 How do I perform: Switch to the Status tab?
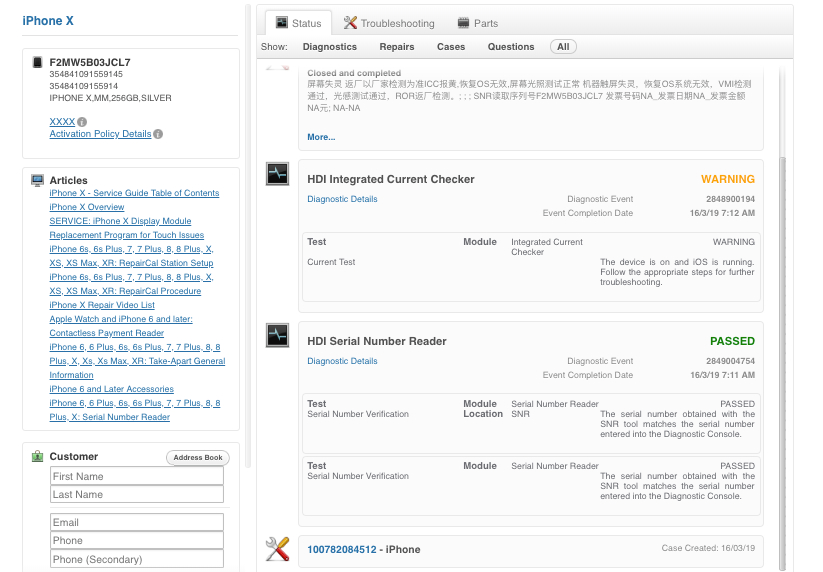[x=299, y=23]
